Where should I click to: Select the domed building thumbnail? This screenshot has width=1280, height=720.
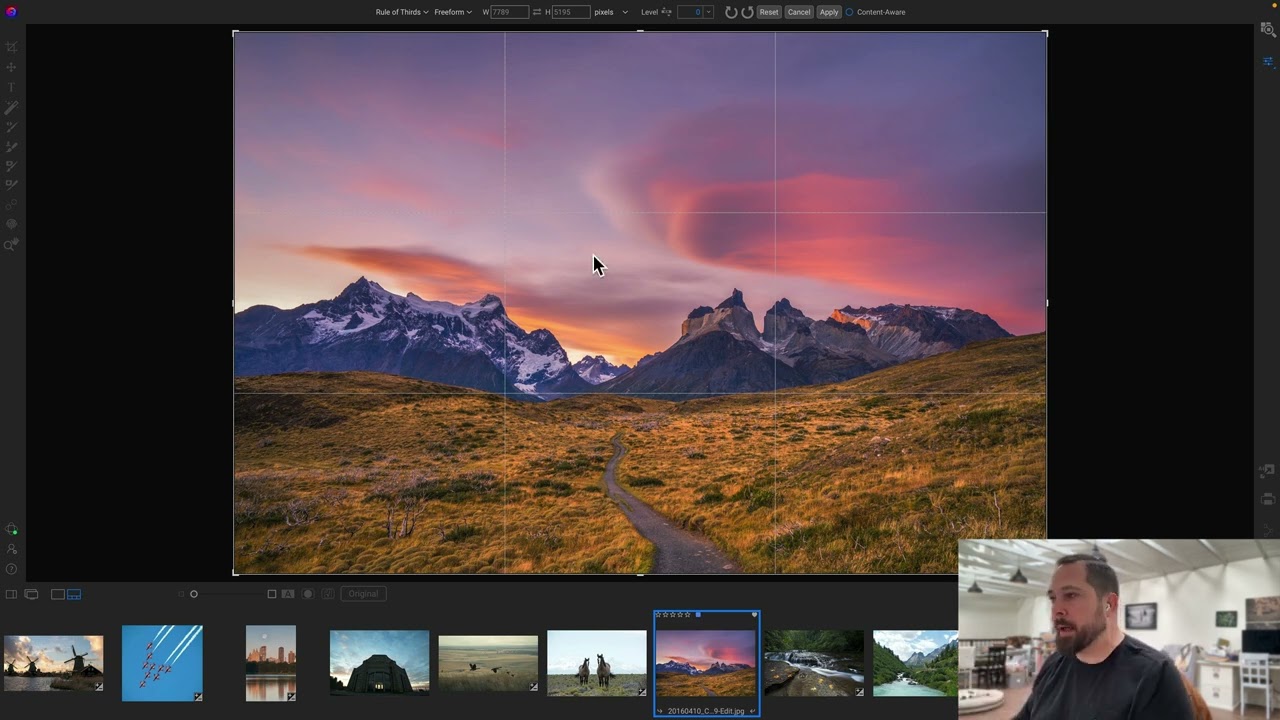coord(379,662)
